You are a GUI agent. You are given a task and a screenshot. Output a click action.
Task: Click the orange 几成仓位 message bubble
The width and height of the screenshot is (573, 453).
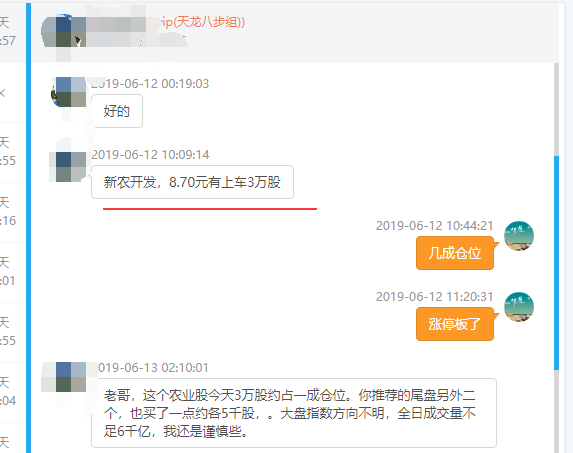click(455, 253)
